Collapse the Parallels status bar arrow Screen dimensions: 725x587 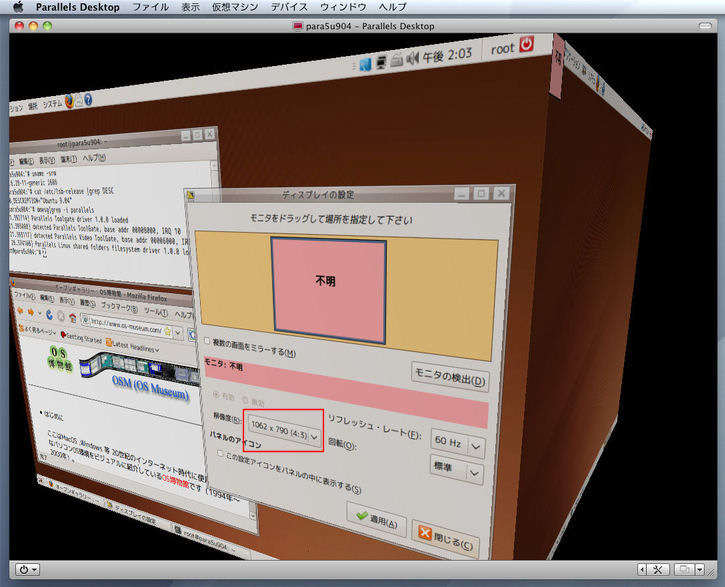pyautogui.click(x=642, y=569)
